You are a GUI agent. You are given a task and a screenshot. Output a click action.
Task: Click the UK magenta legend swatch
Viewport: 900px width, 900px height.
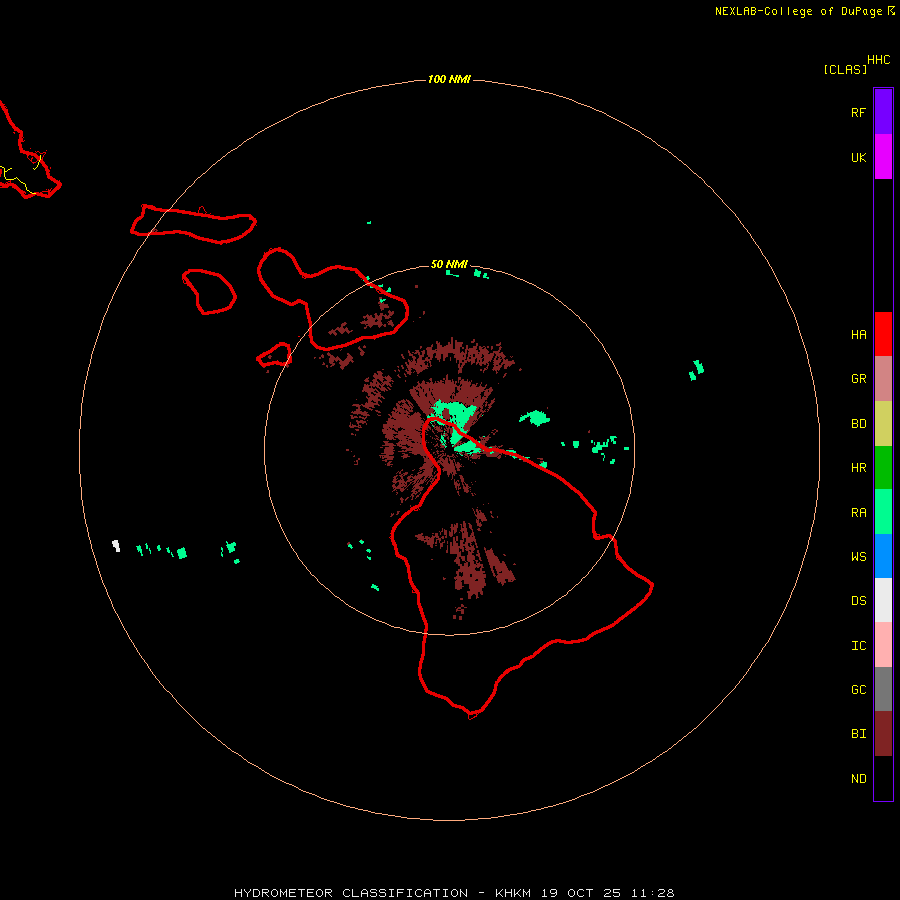tap(883, 157)
